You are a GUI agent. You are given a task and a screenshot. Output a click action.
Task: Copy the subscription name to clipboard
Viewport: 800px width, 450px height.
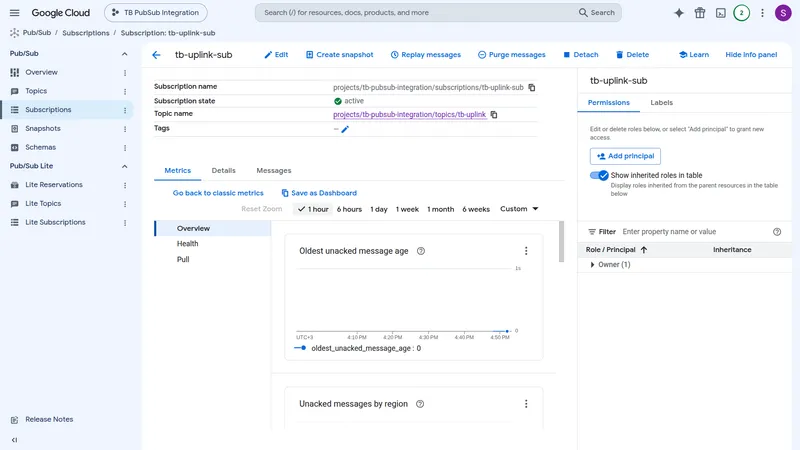532,87
